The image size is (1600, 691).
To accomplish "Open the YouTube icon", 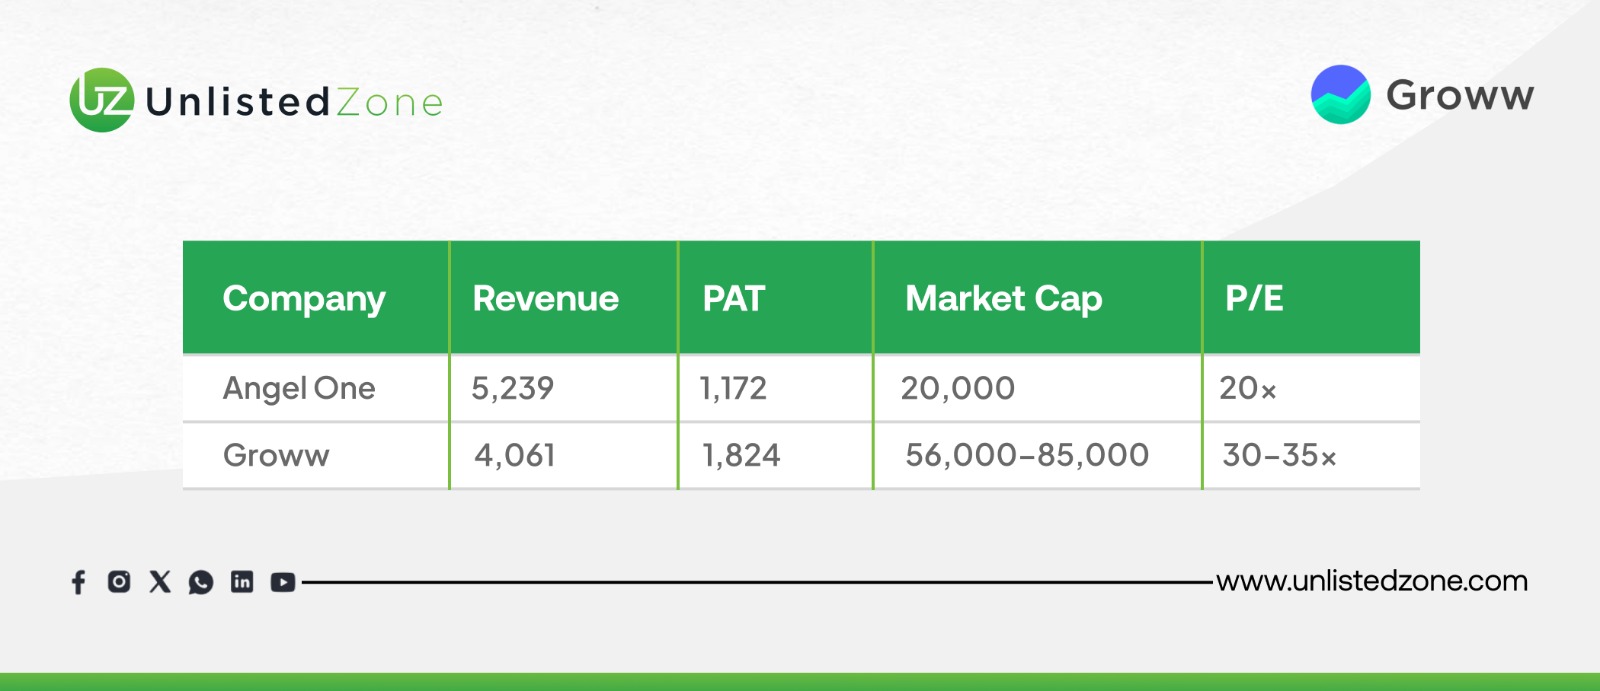I will coord(283,582).
